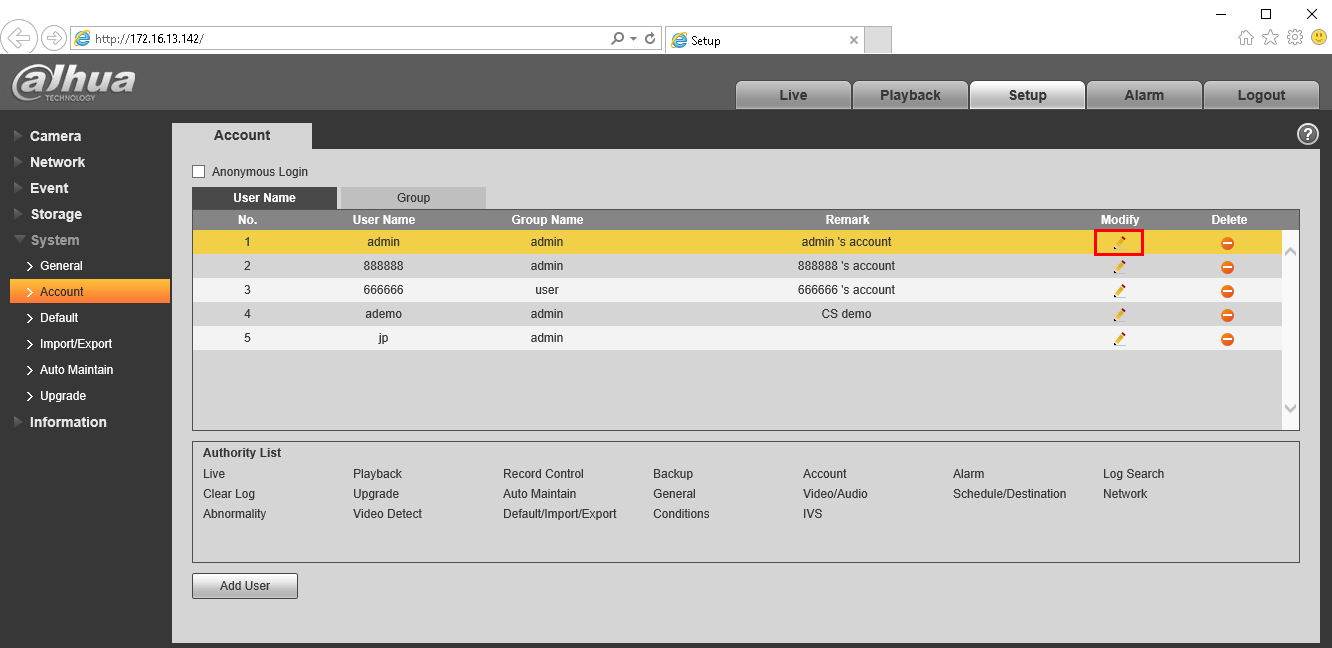
Task: Go to the Upgrade page in sidebar
Action: coord(63,396)
